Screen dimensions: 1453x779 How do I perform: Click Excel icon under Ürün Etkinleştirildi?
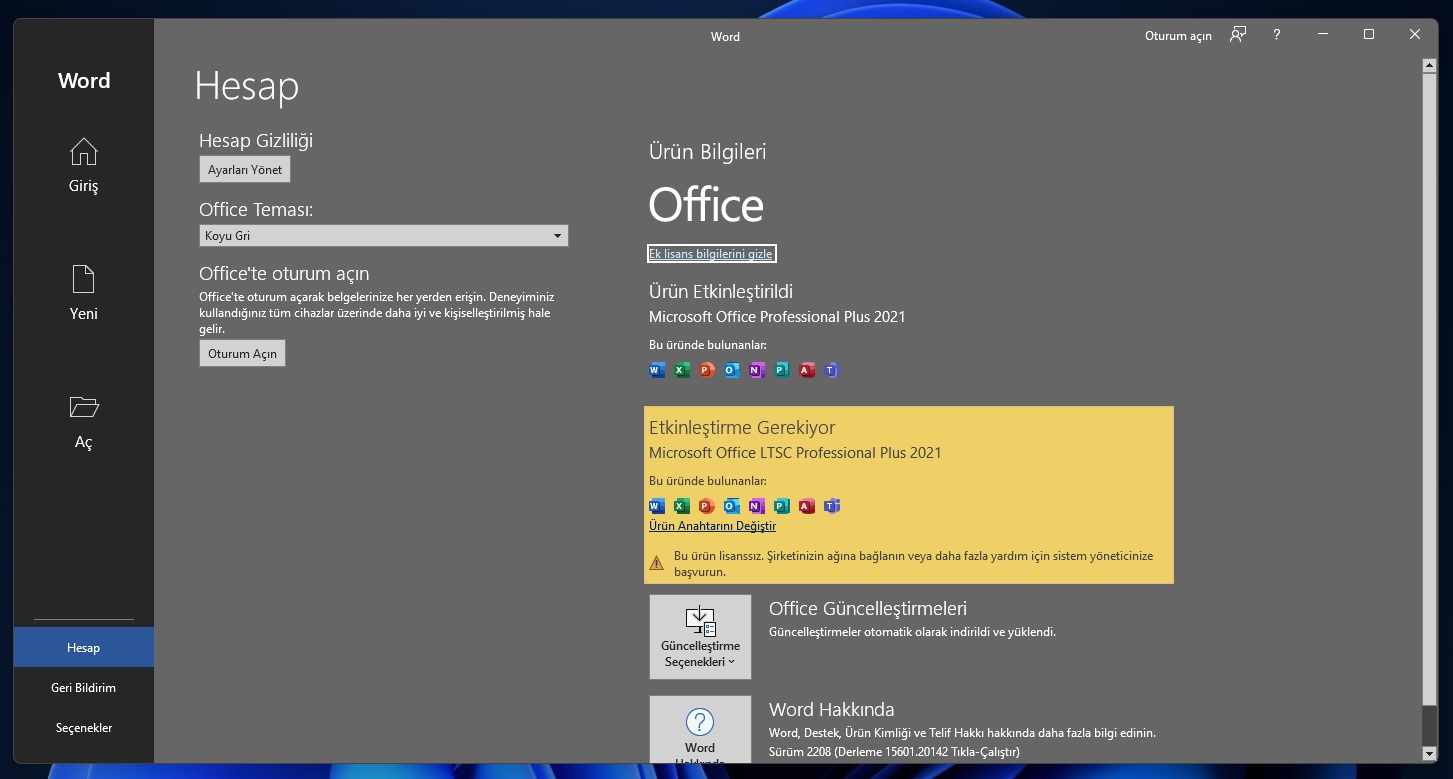point(682,370)
